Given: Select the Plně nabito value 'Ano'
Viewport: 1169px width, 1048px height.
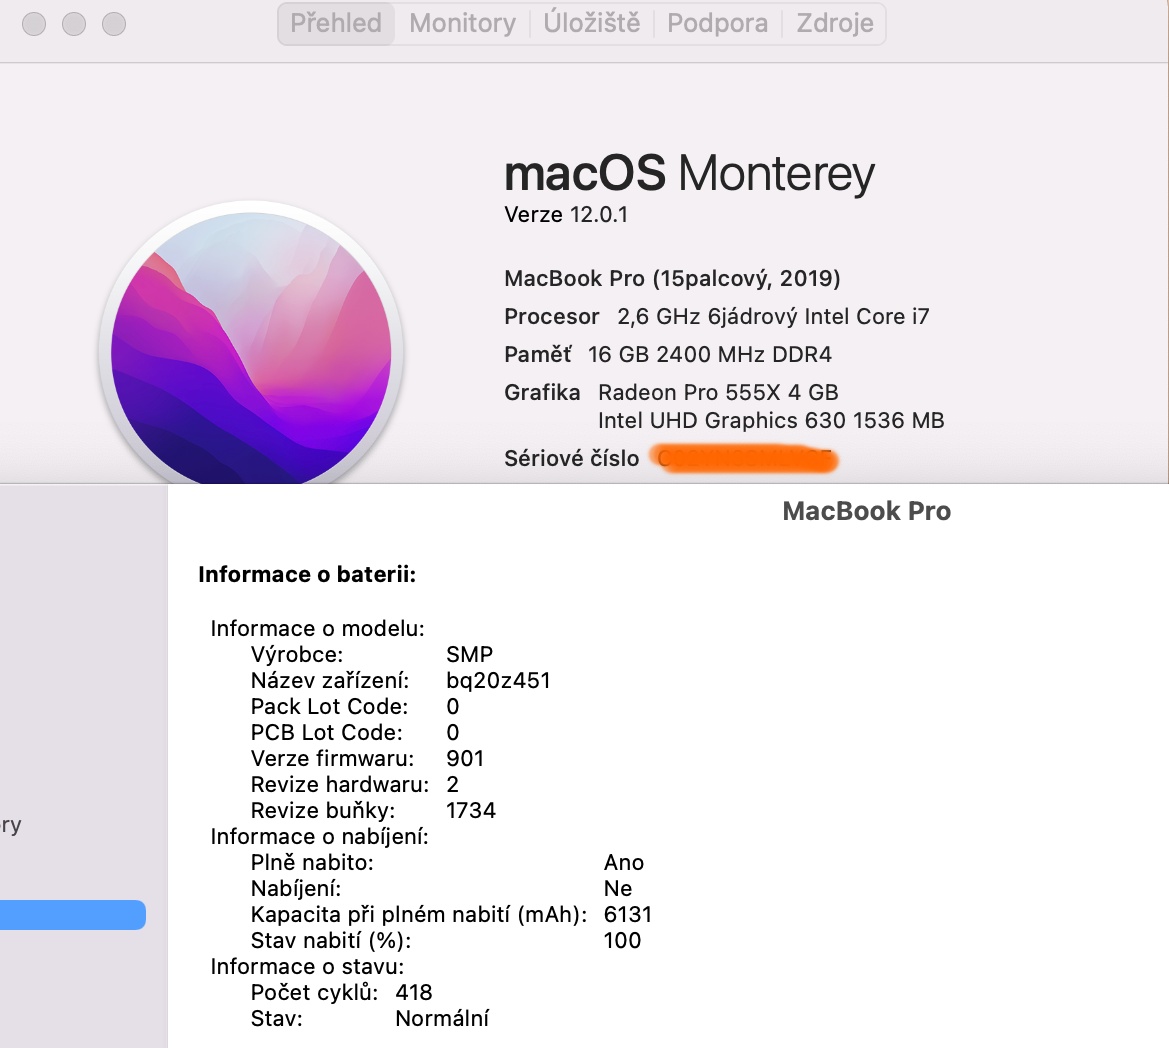Looking at the screenshot, I should 623,862.
